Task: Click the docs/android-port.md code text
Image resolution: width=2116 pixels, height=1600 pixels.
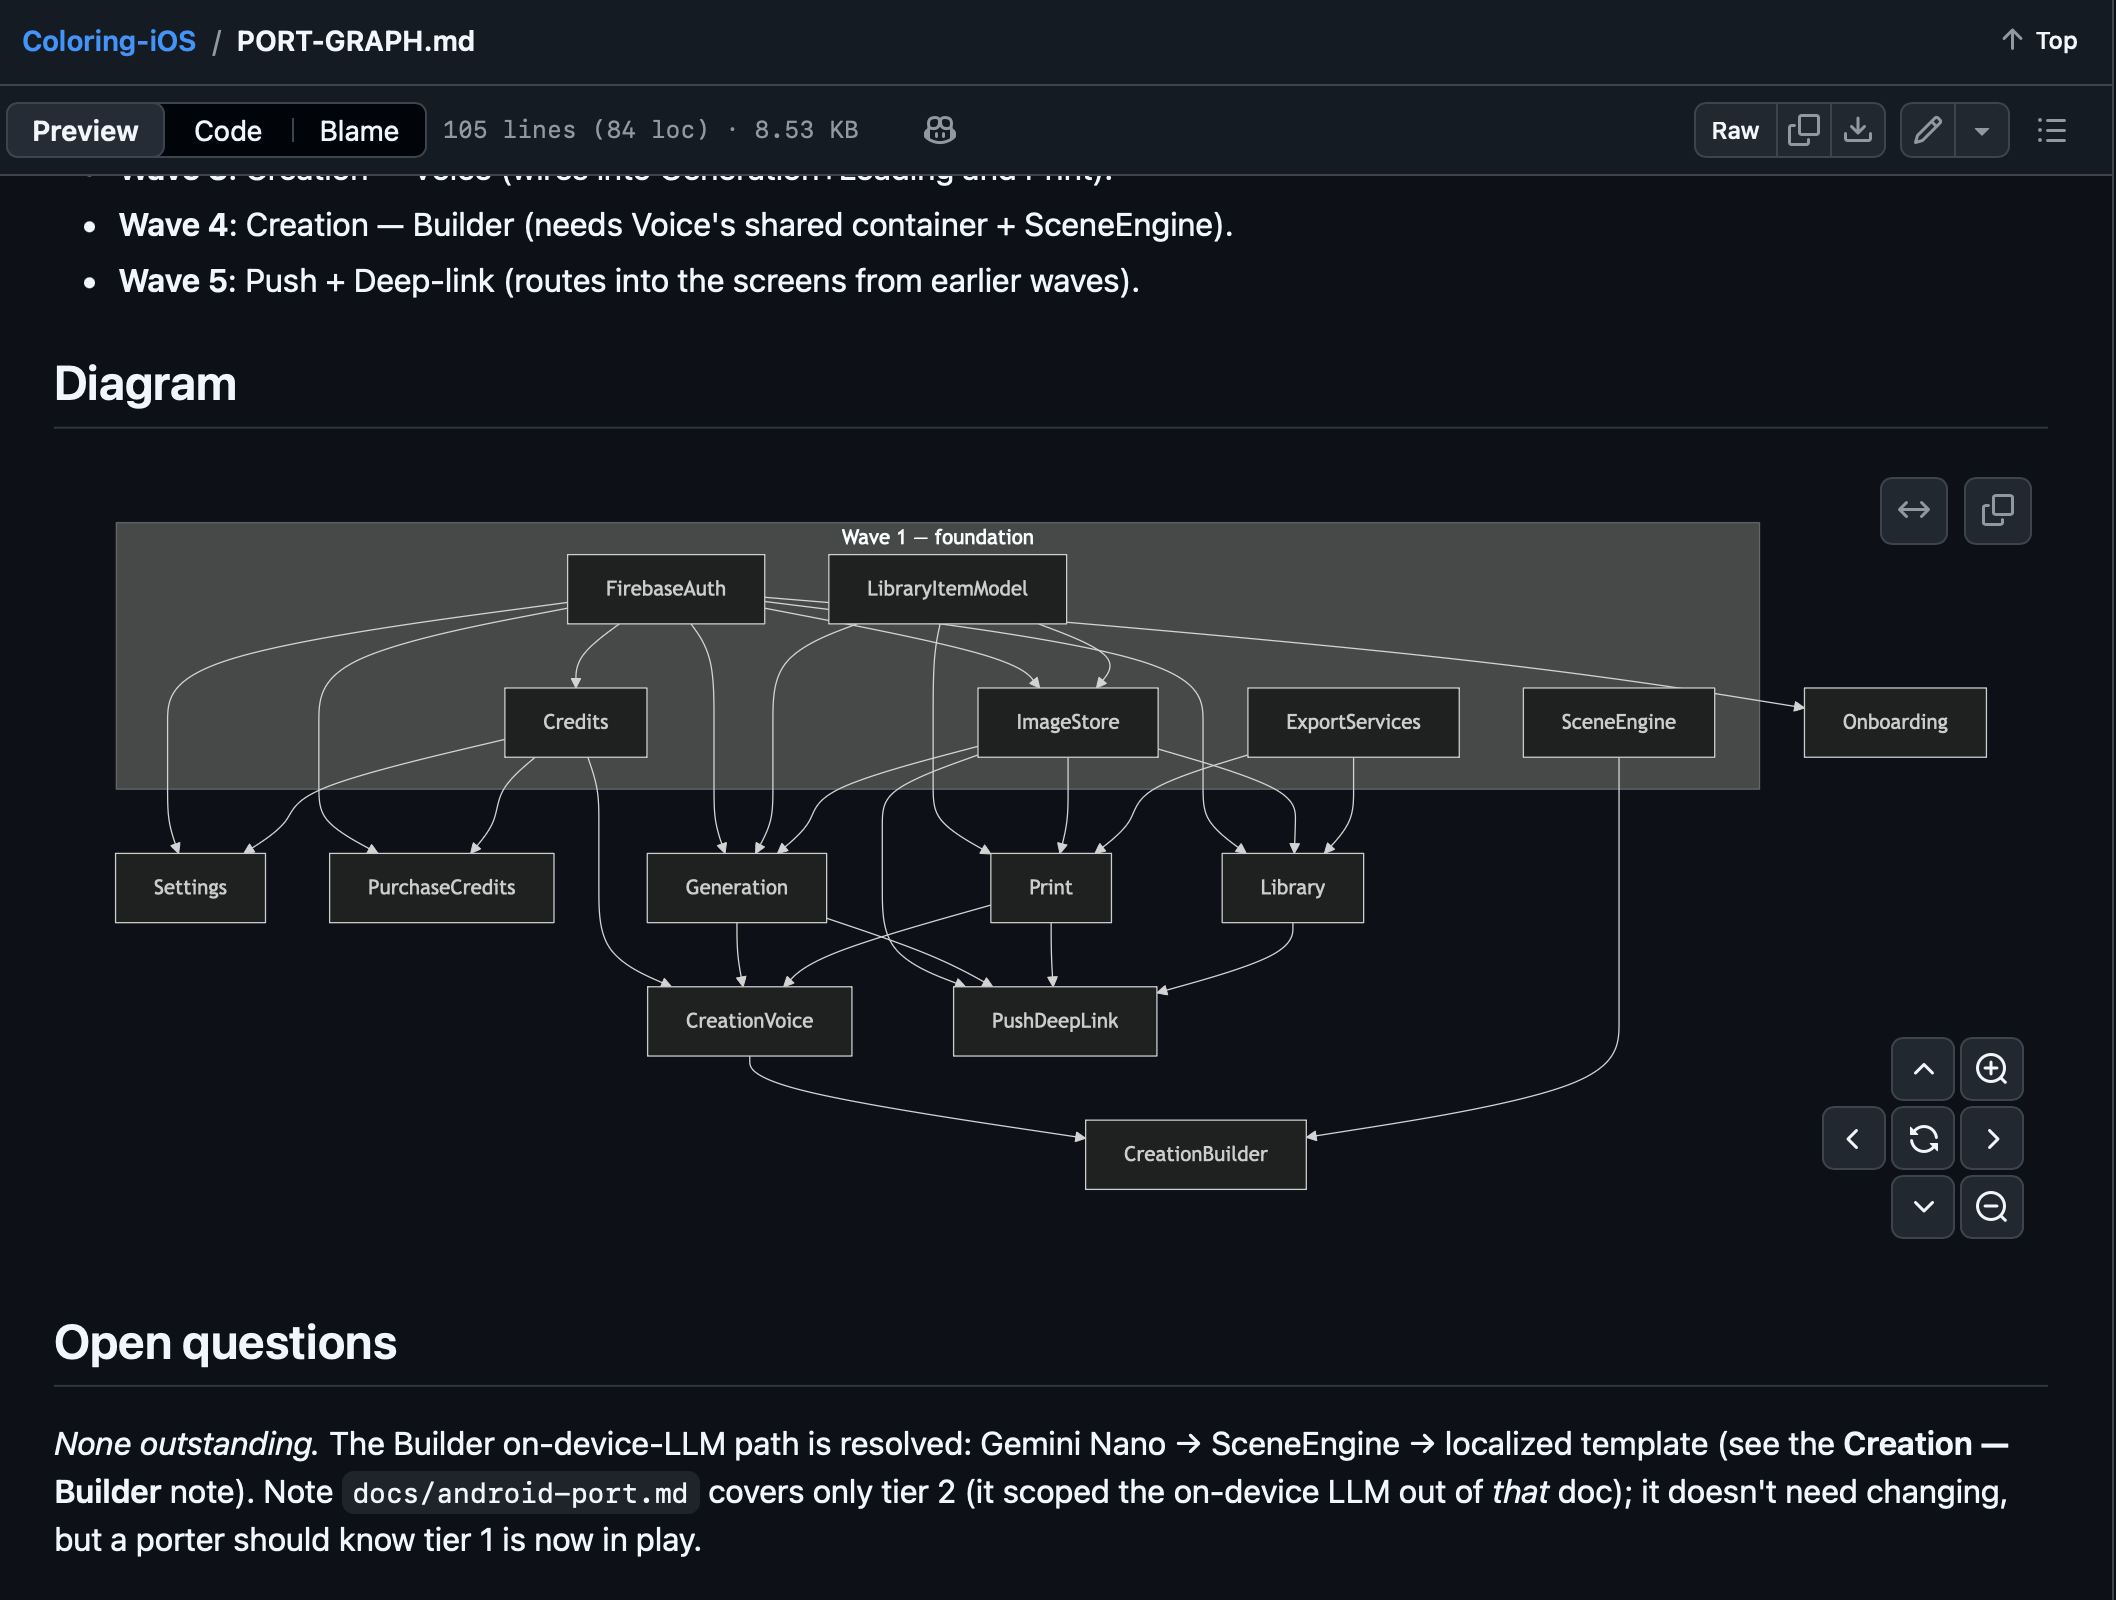Action: click(x=520, y=1493)
